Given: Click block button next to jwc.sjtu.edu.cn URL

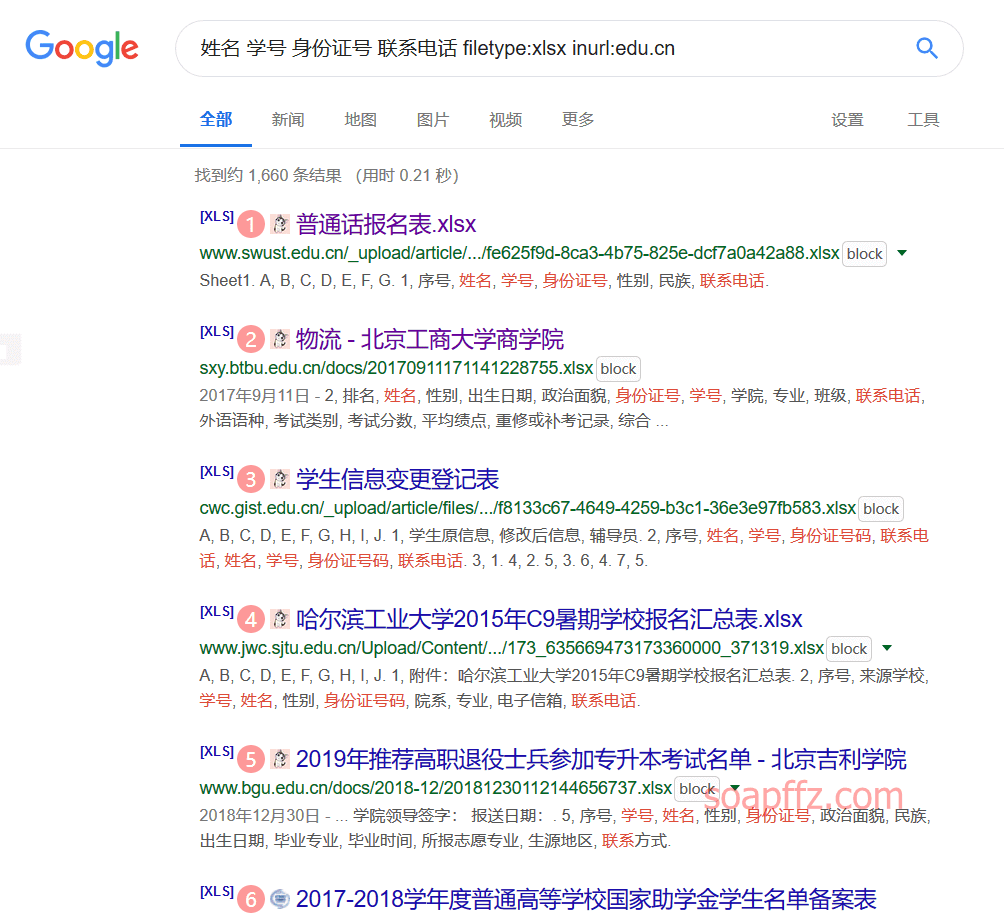Looking at the screenshot, I should (x=849, y=649).
